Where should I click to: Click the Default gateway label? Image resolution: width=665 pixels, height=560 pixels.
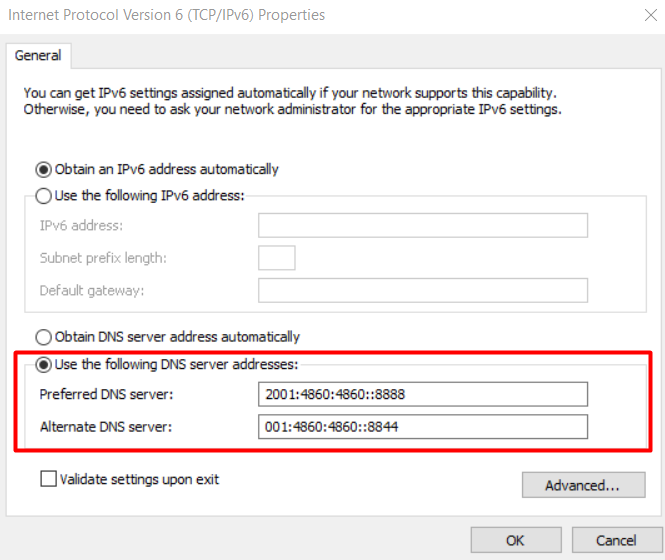(92, 291)
